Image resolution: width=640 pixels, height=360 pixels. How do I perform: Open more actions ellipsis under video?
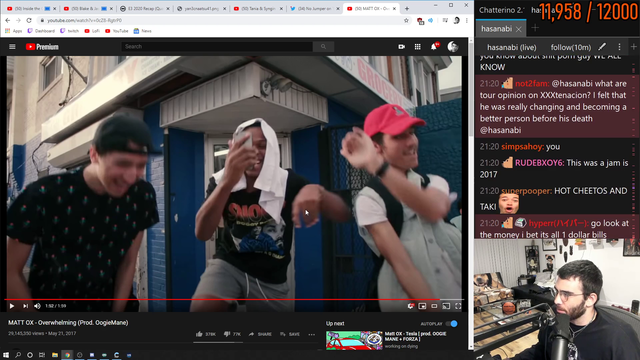pos(311,334)
